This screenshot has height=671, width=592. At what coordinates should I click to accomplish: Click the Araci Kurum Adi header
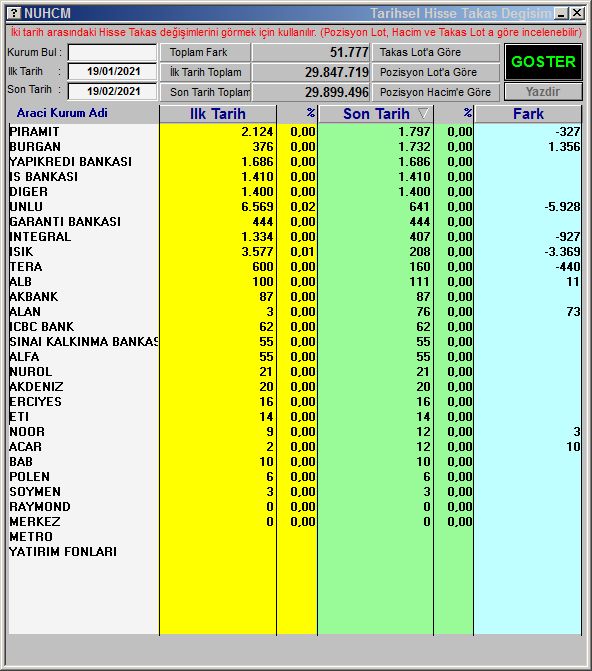click(x=62, y=113)
